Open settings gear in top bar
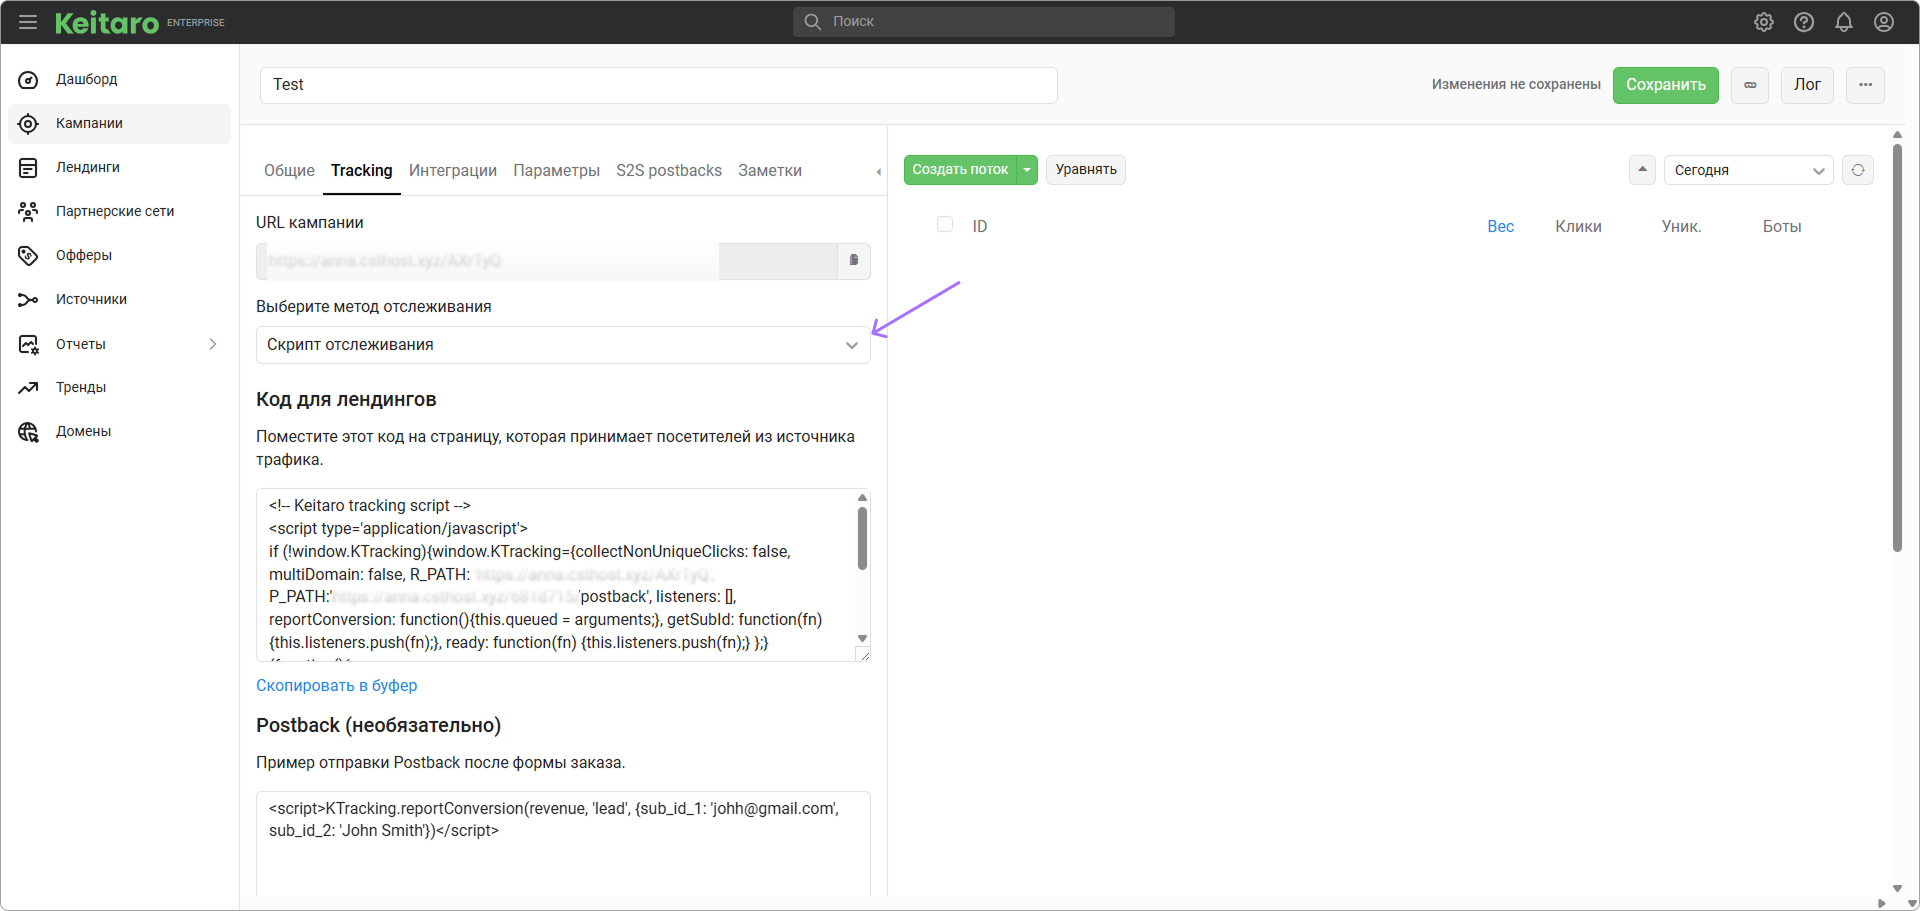1920x911 pixels. (x=1764, y=22)
